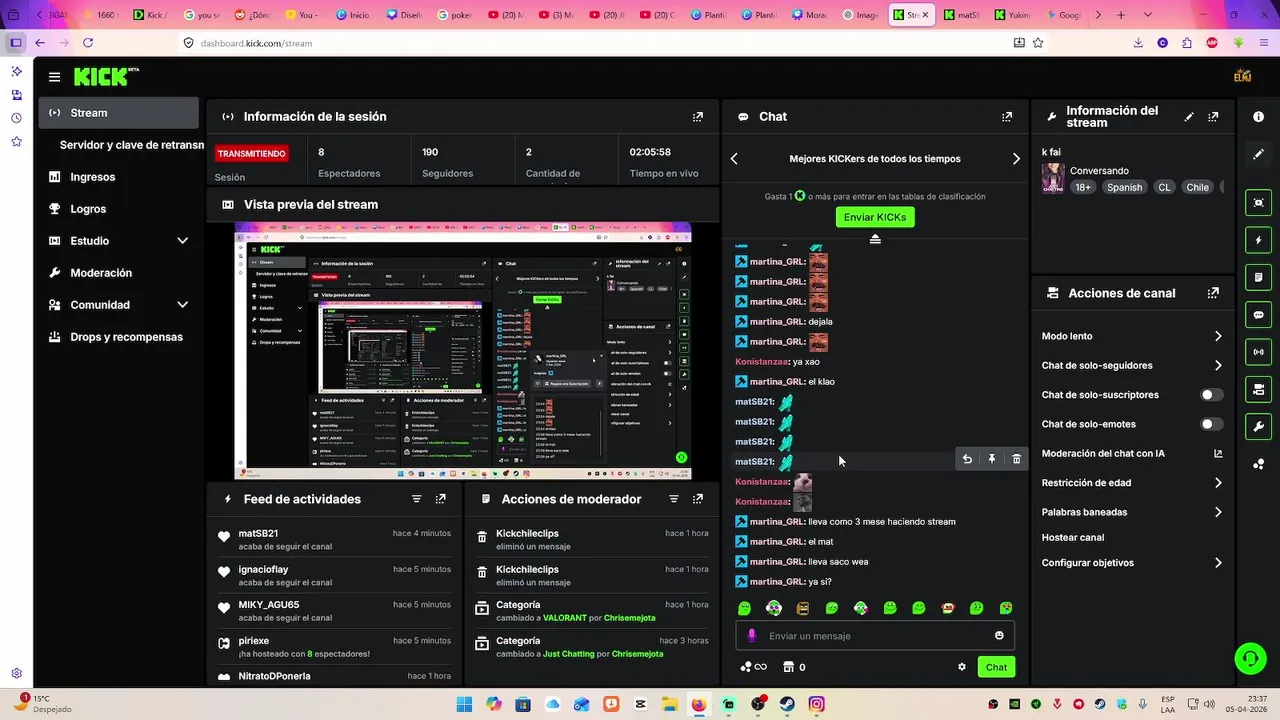1280x720 pixels.
Task: Open the chat shop icon showing 0
Action: (794, 667)
